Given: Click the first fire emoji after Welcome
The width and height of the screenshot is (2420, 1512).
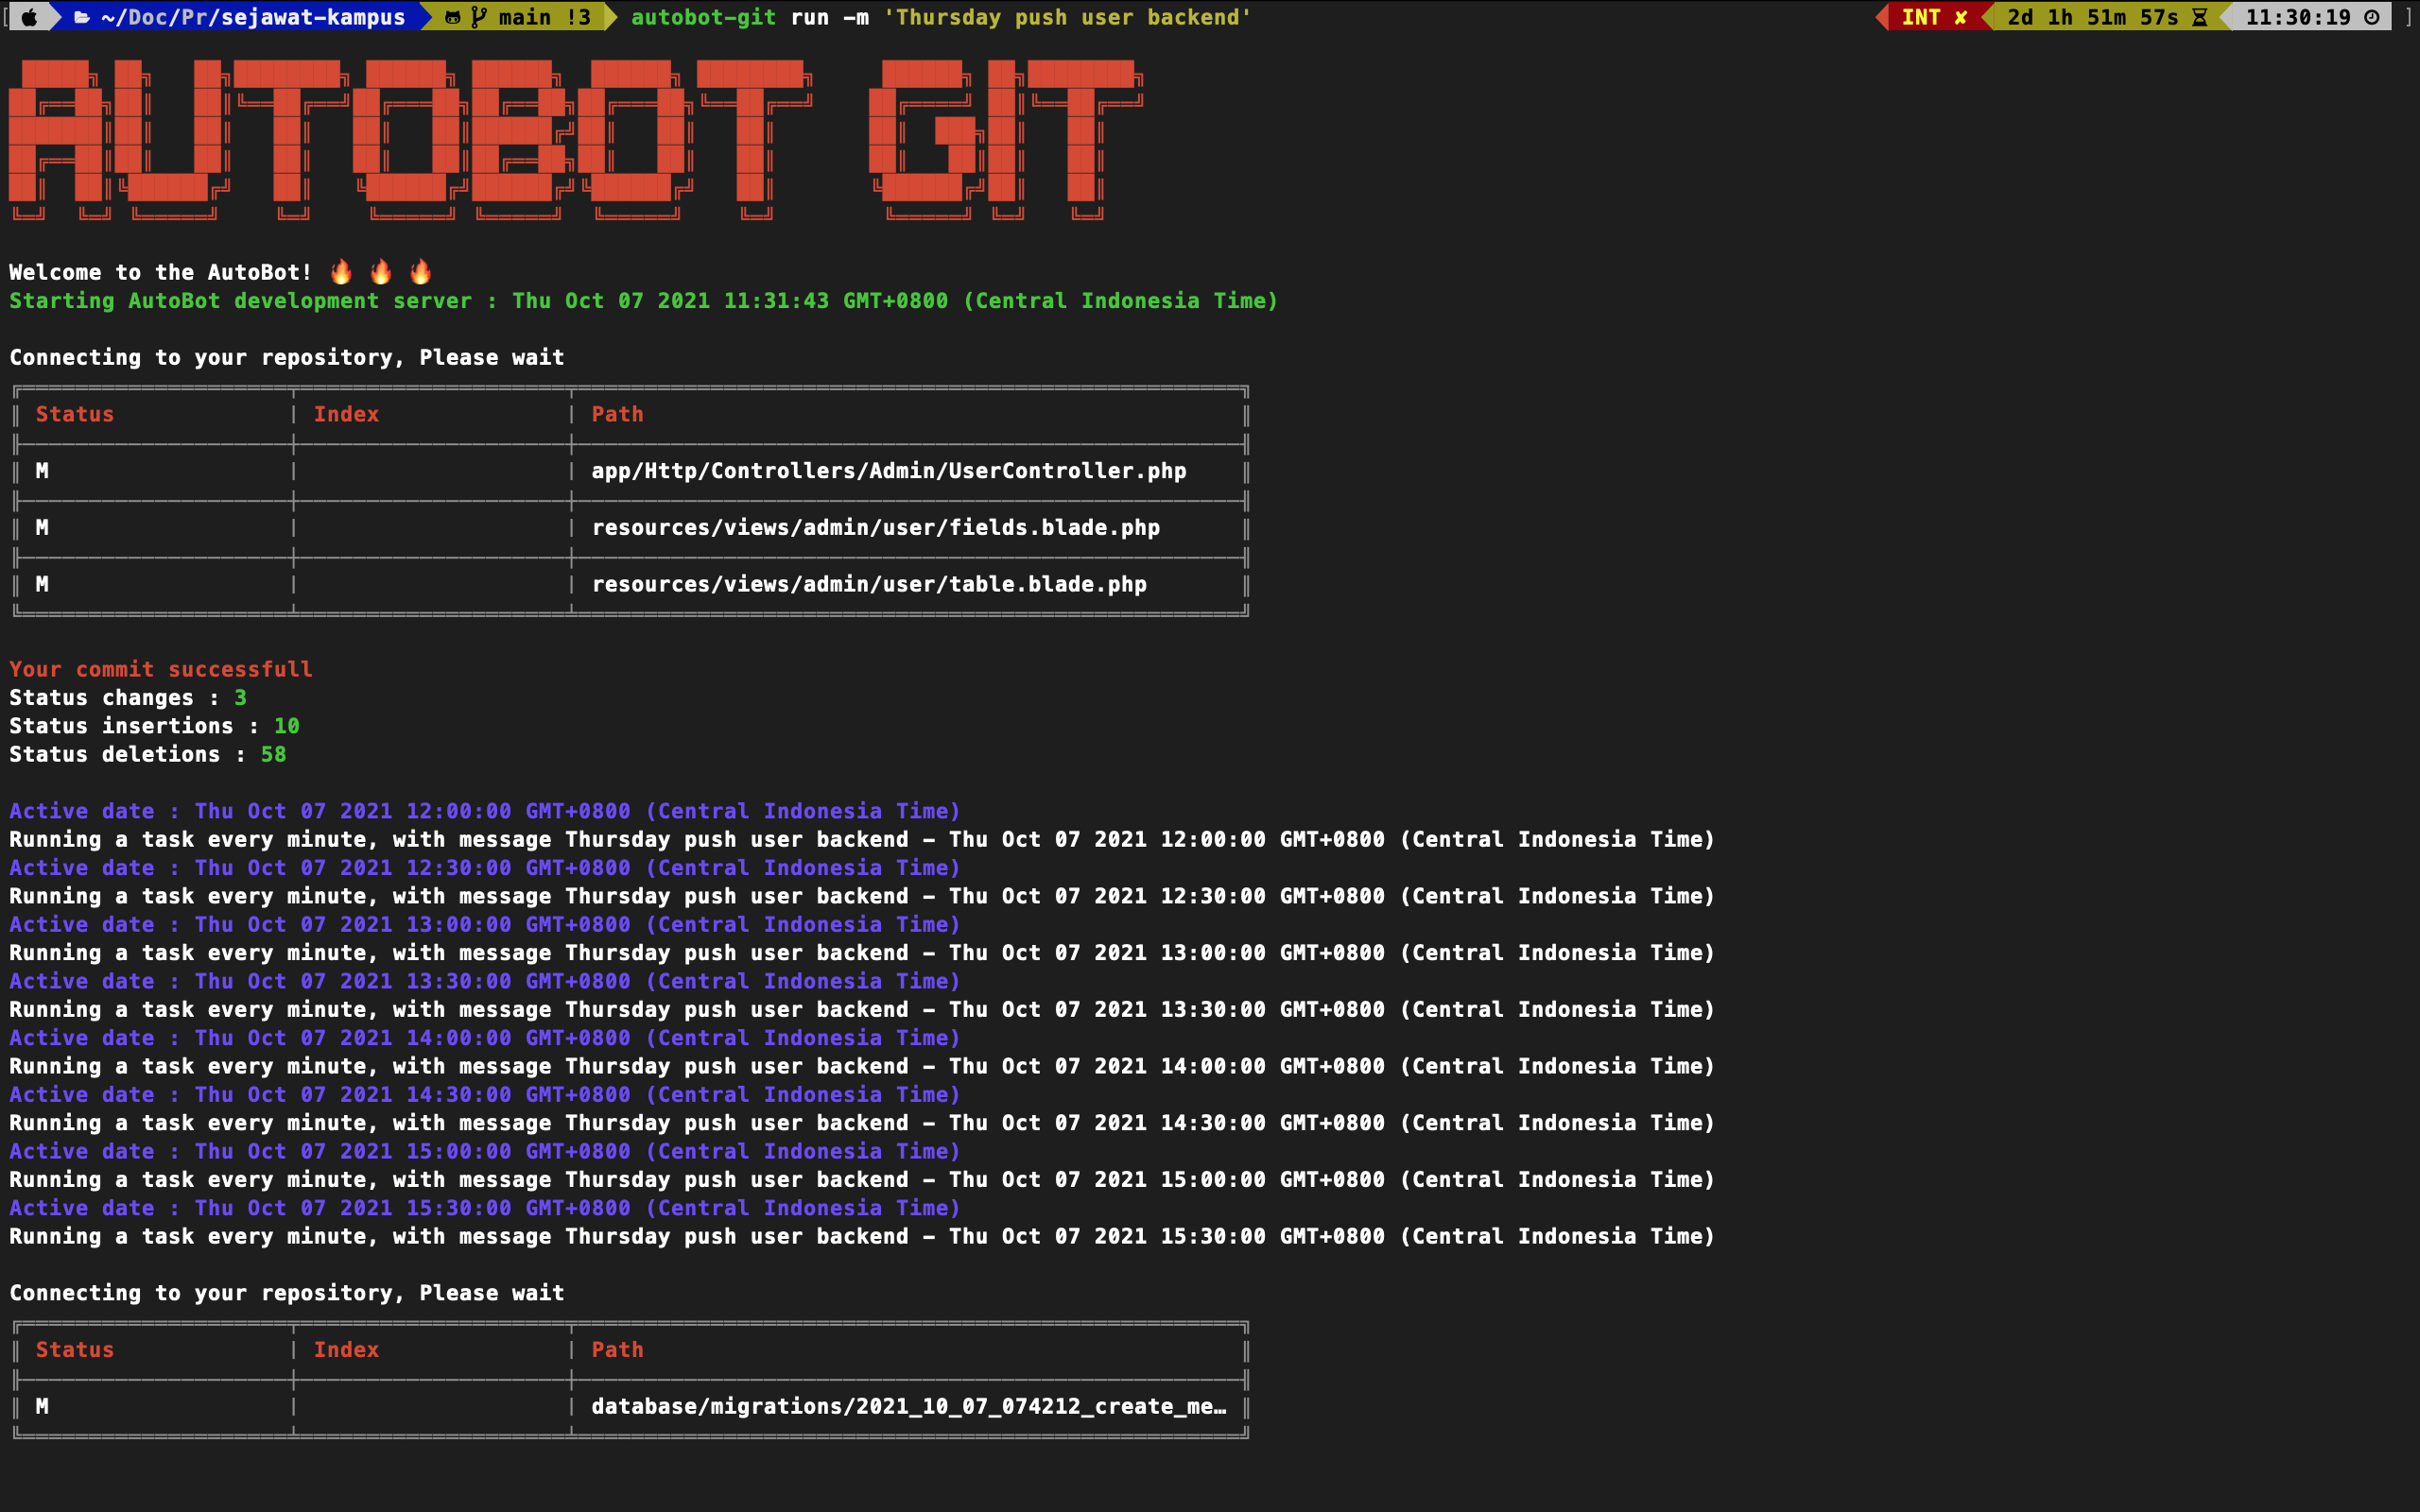Looking at the screenshot, I should (341, 272).
